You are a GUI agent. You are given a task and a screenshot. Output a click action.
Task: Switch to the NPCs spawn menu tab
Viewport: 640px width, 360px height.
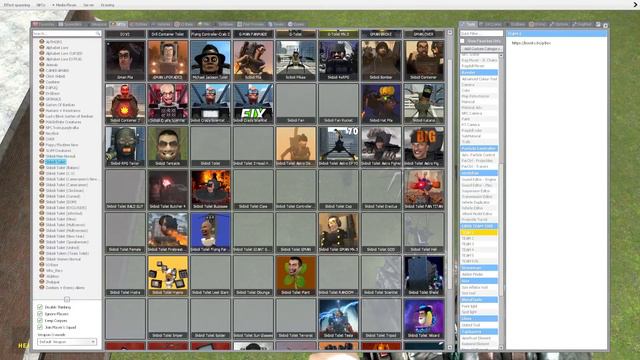pyautogui.click(x=119, y=24)
